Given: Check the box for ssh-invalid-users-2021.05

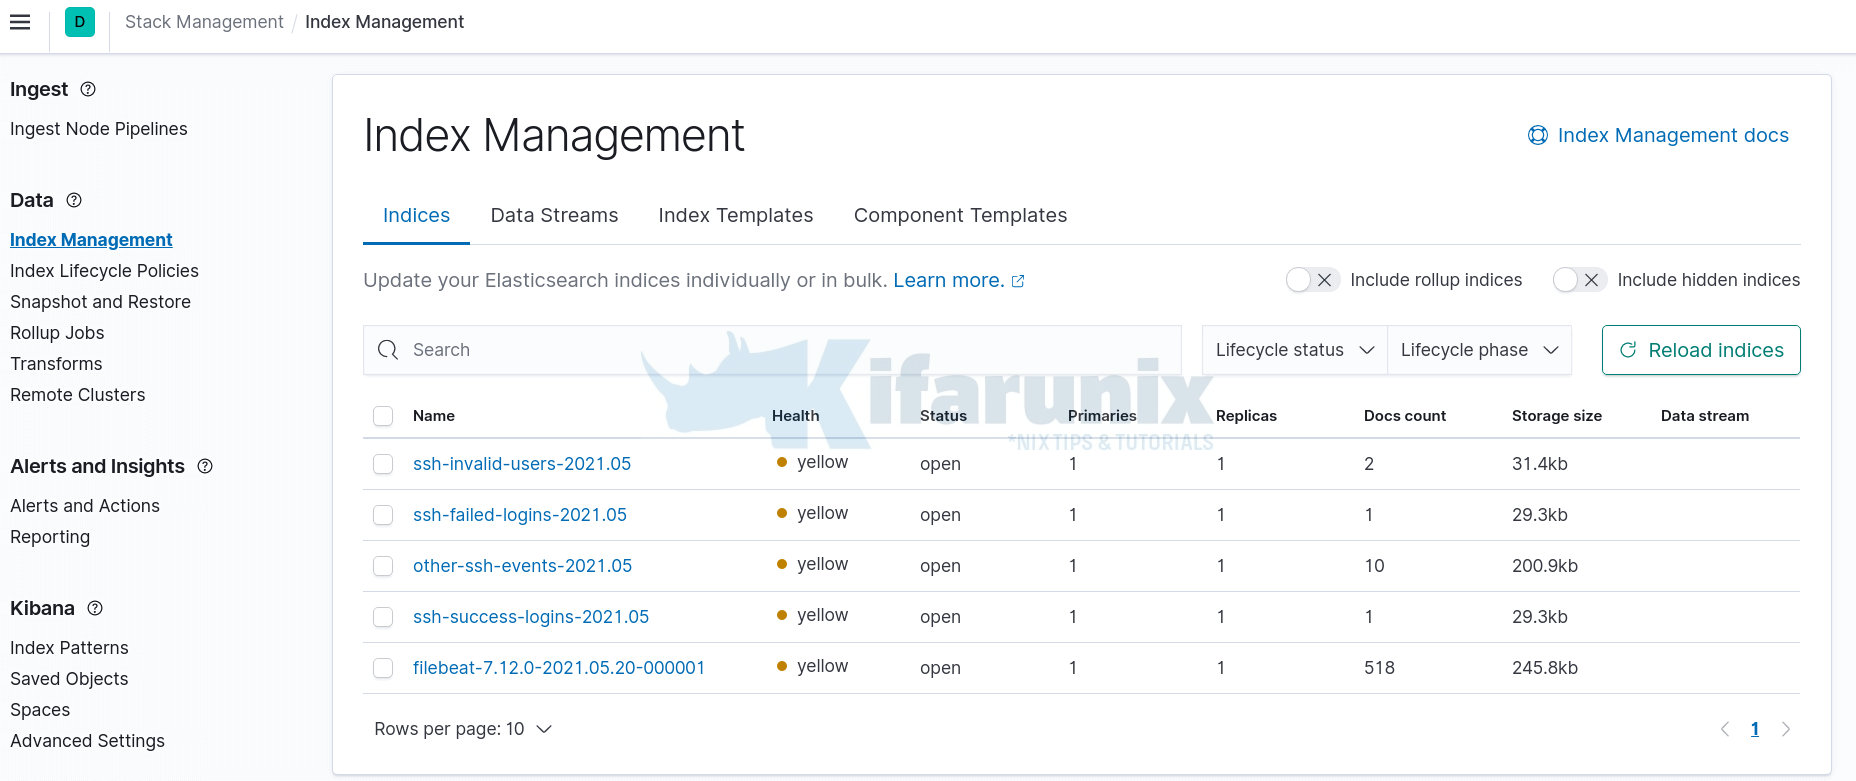Looking at the screenshot, I should coord(383,464).
